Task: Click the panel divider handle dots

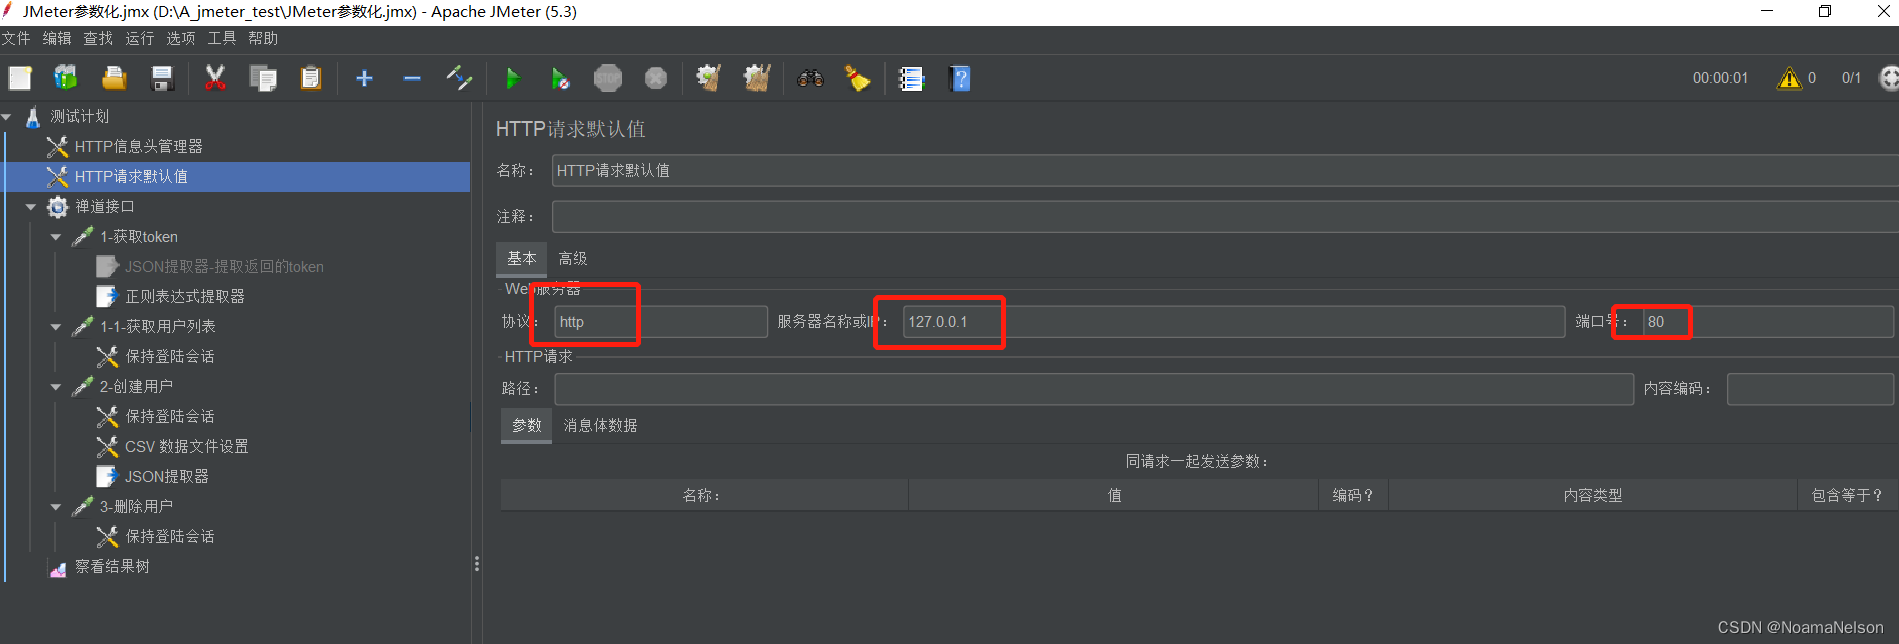Action: (477, 564)
